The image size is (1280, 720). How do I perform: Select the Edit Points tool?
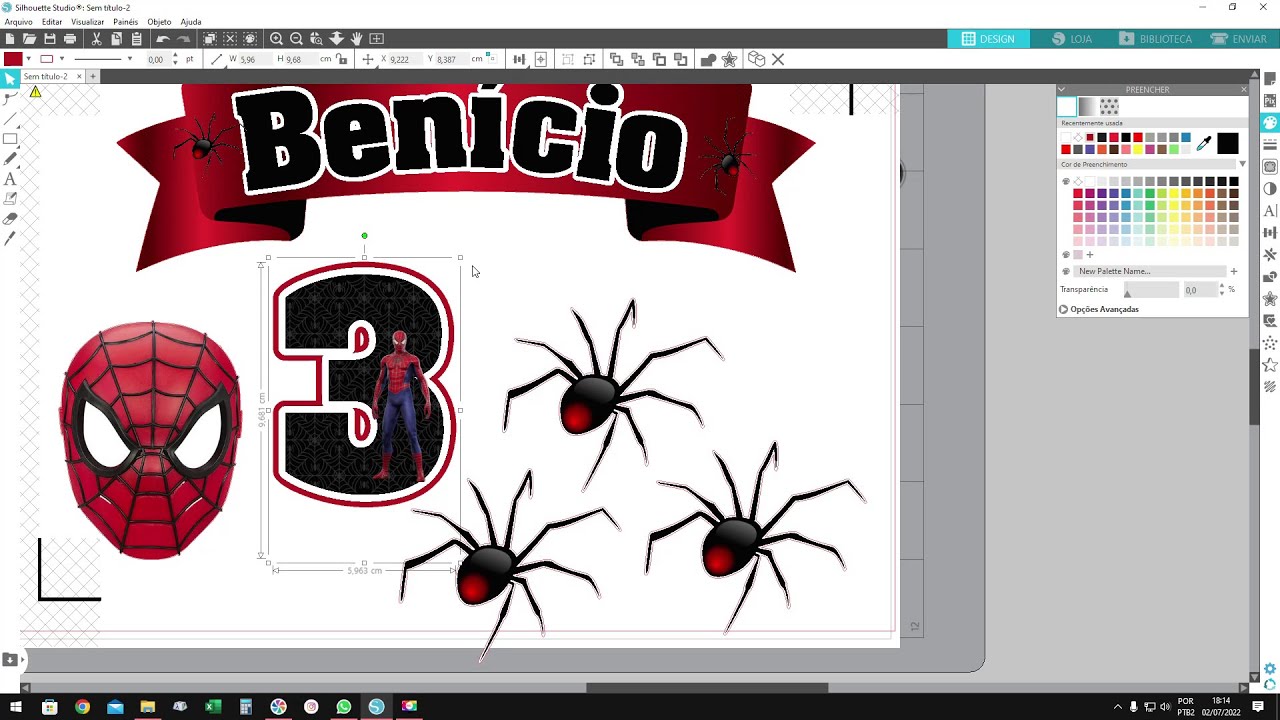10,98
